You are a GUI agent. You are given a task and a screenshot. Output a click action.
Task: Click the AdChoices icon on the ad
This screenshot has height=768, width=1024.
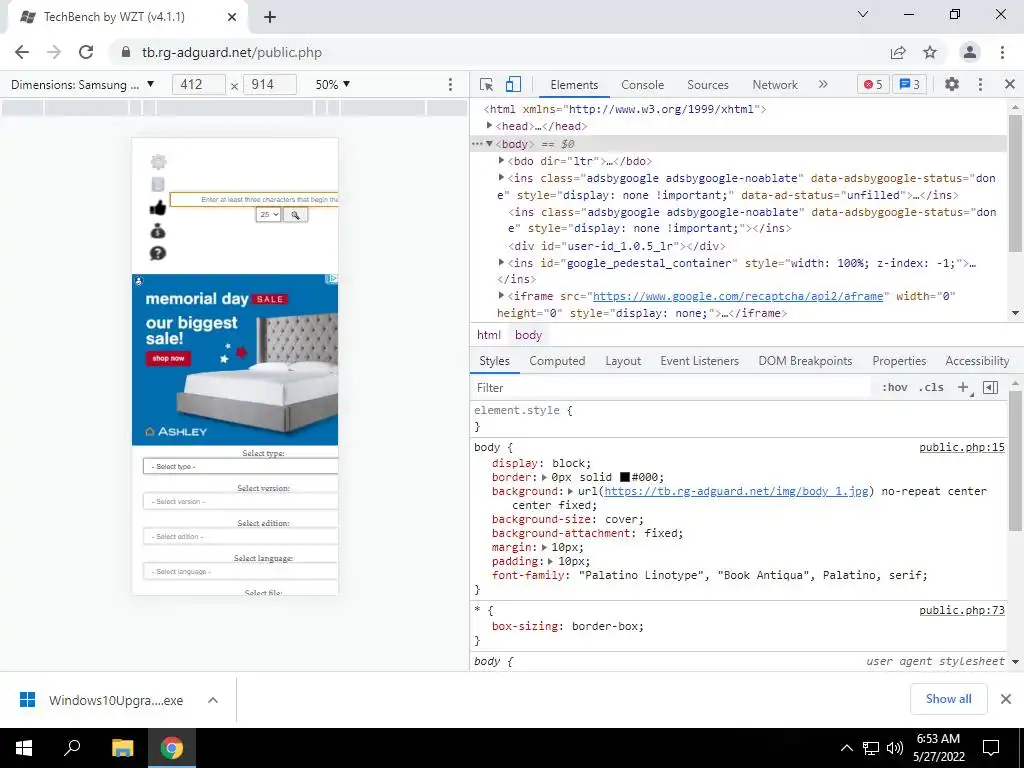pos(332,279)
